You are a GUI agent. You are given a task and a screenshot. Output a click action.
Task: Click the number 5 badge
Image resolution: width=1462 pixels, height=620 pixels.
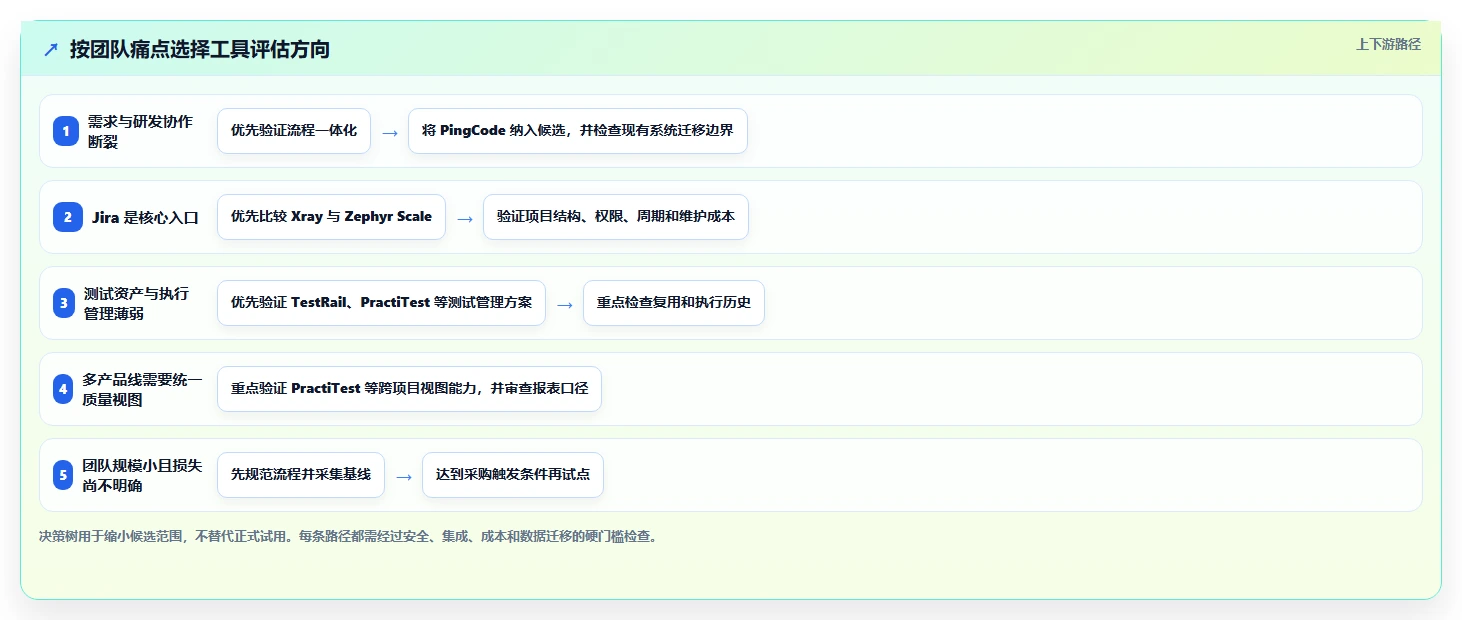[x=63, y=475]
